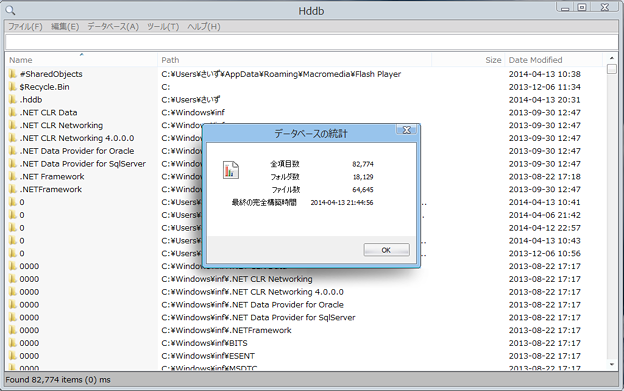Click the vertical scrollbar thumb
Screen dimensions: 624x391
pos(612,69)
